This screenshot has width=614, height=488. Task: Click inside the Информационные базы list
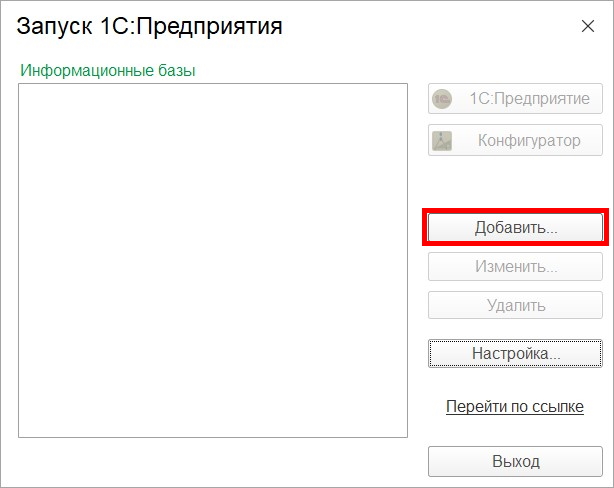point(213,260)
